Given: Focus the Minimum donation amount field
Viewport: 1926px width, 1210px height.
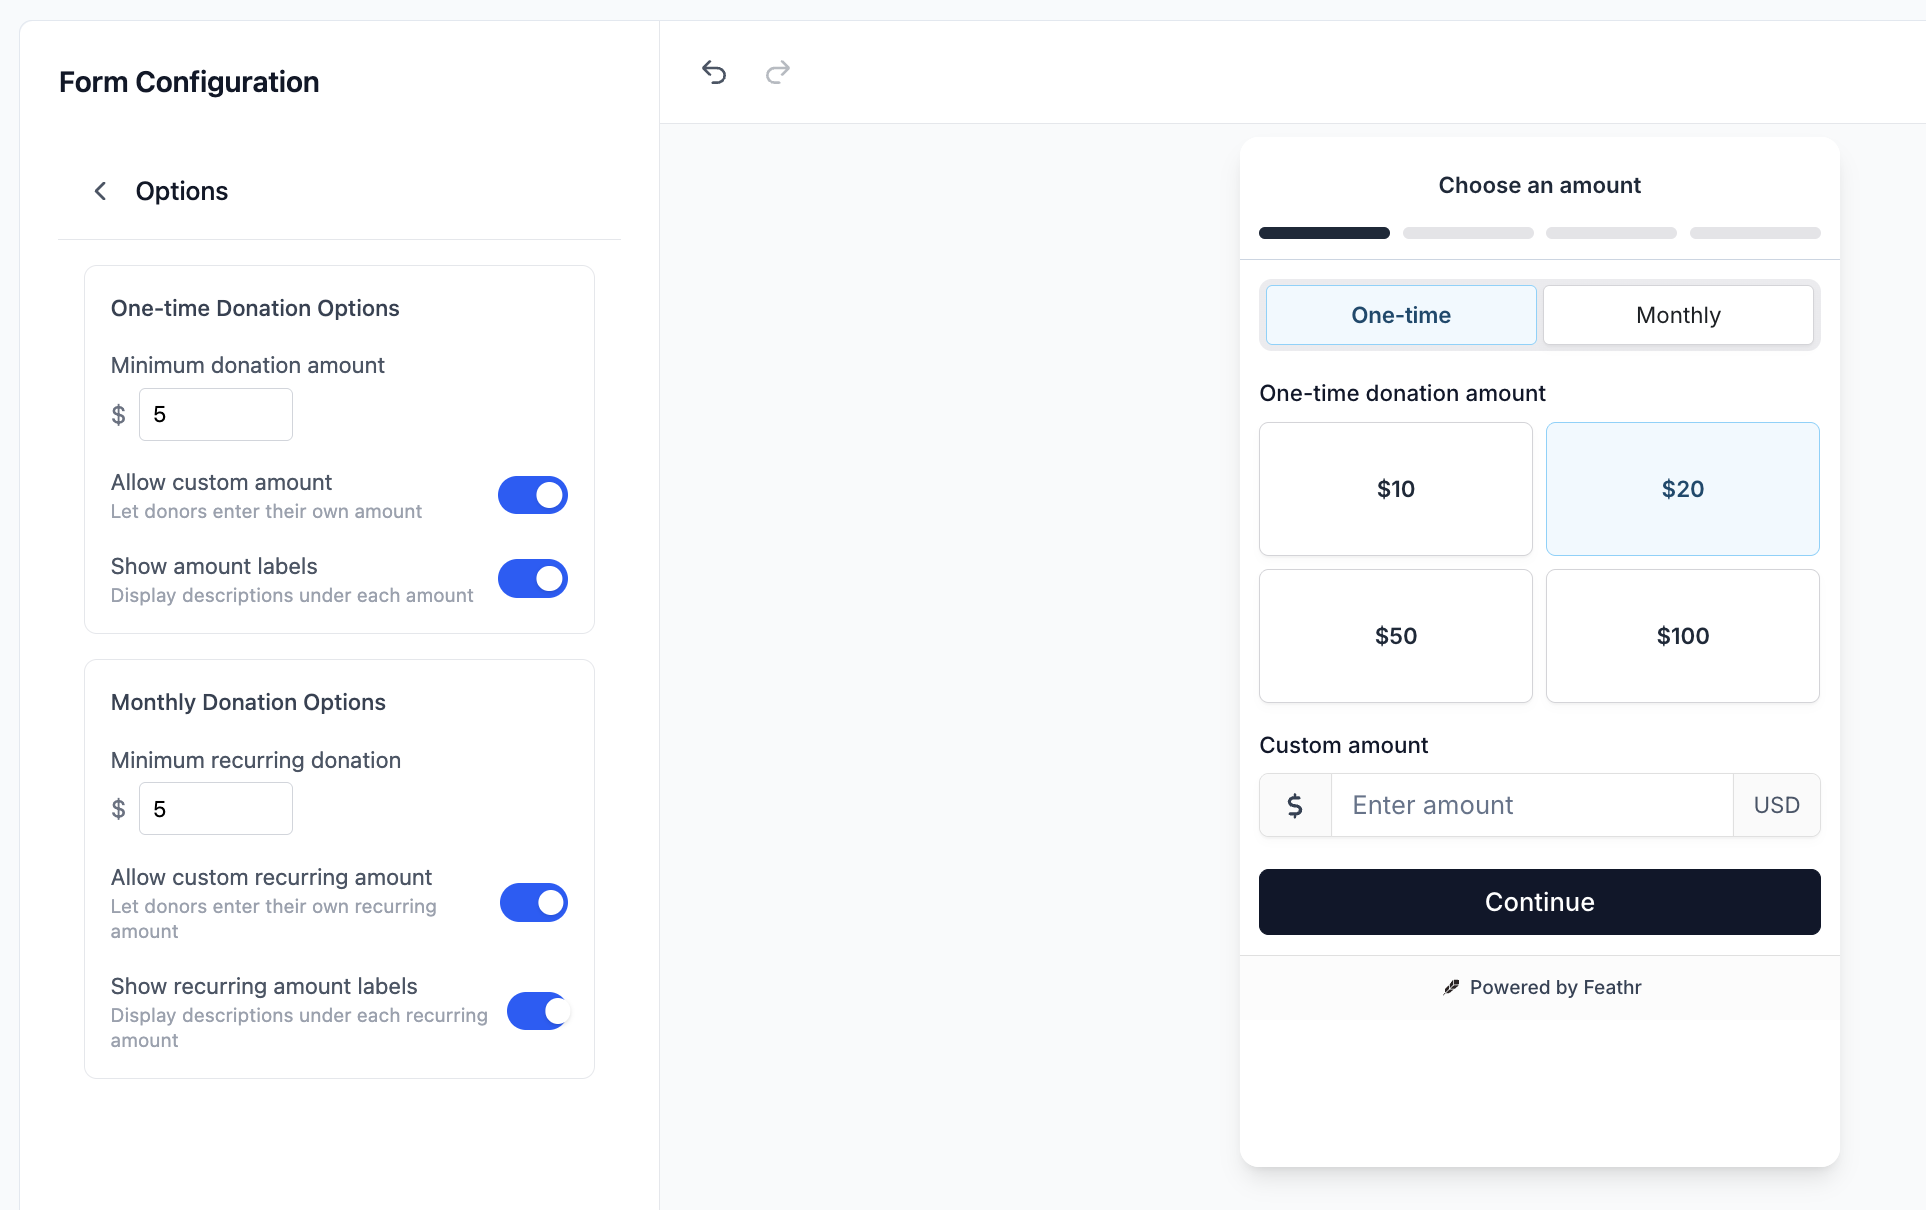Looking at the screenshot, I should [216, 414].
